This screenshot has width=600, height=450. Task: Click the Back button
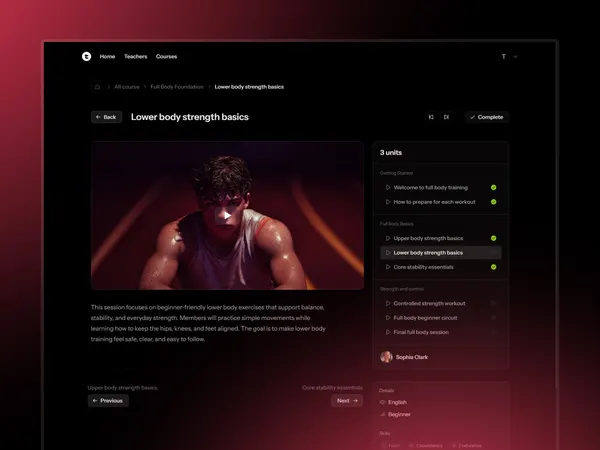click(106, 117)
